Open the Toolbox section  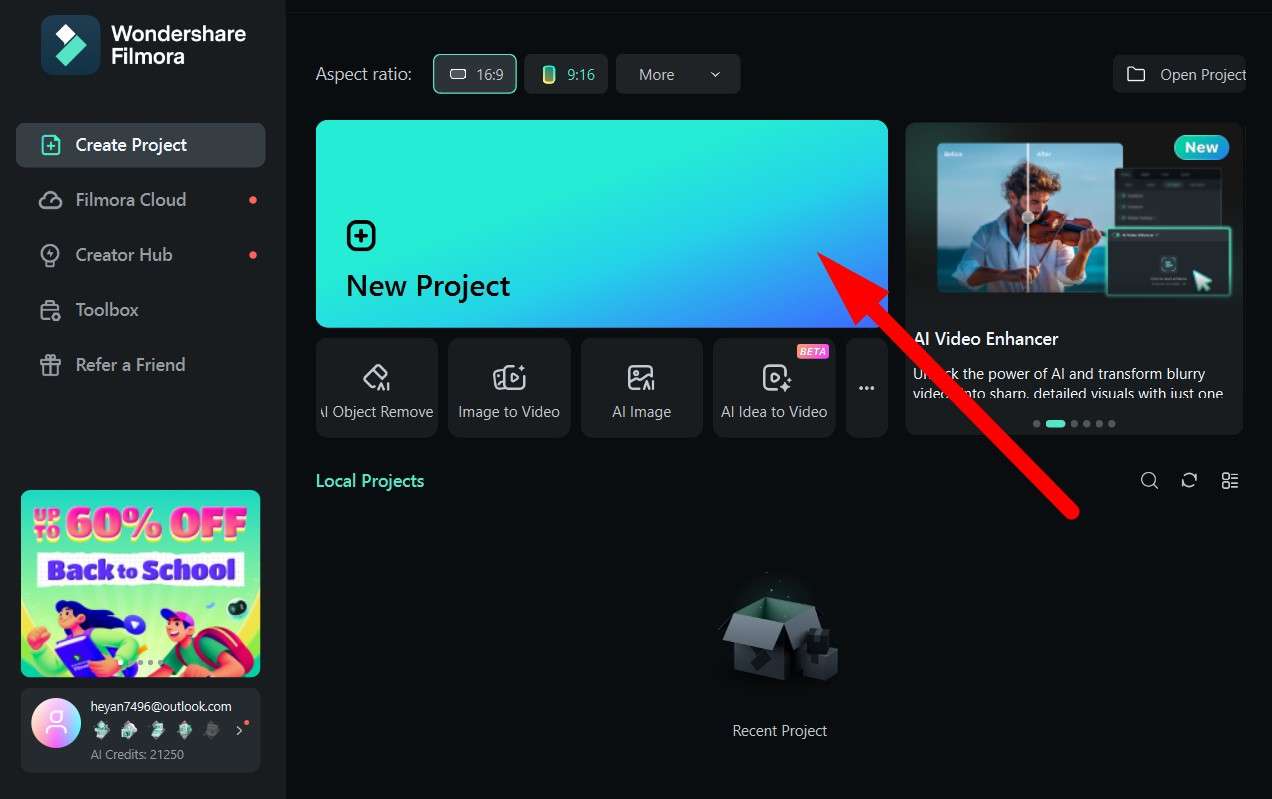pyautogui.click(x=140, y=310)
